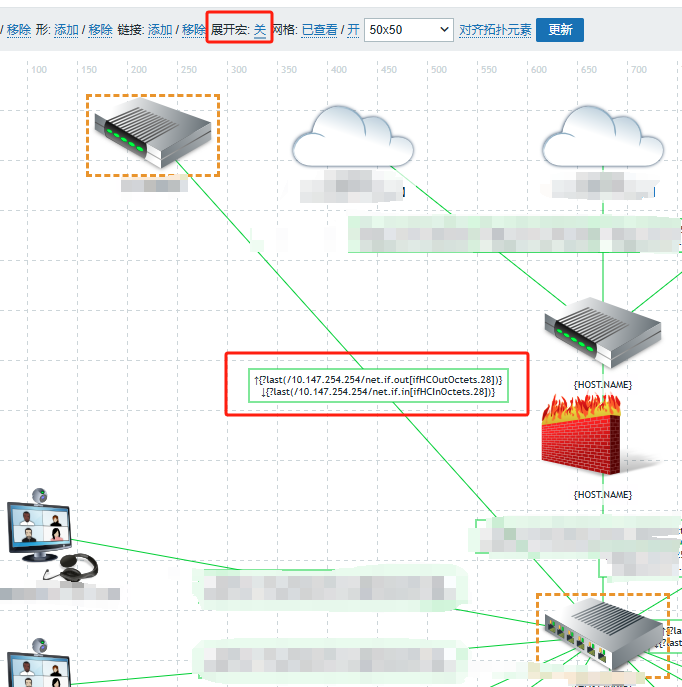The image size is (682, 687).
Task: Click 移除 after 形 to remove shape
Action: point(100,30)
